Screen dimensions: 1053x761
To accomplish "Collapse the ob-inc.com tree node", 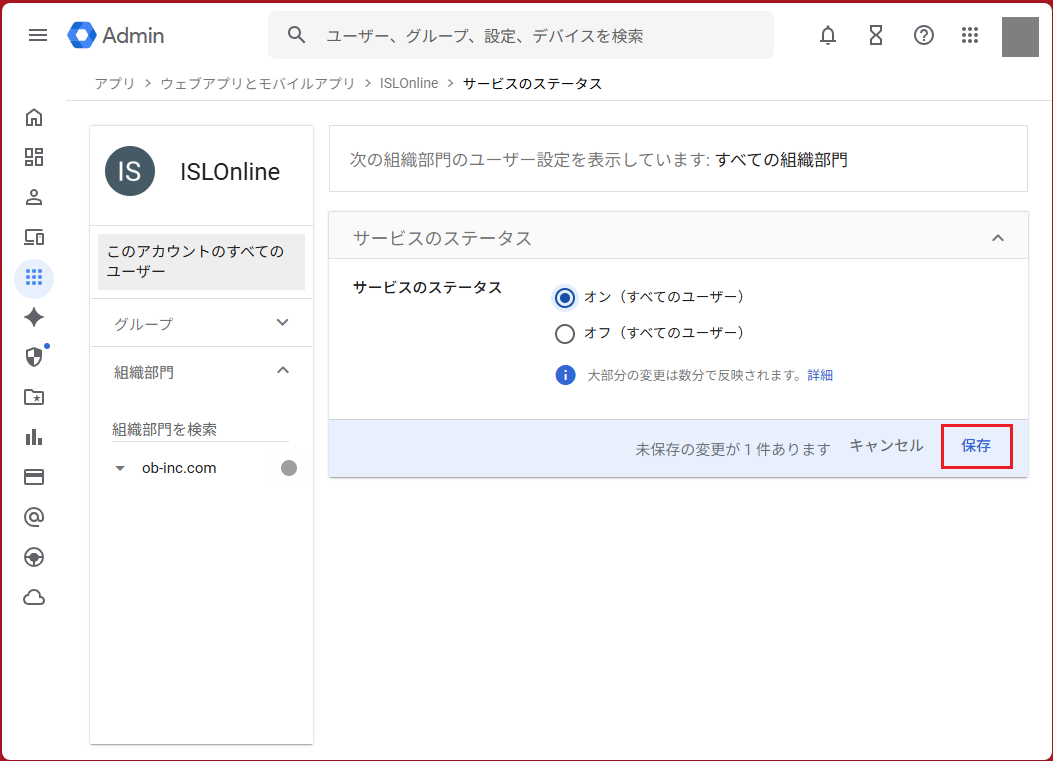I will pyautogui.click(x=120, y=468).
